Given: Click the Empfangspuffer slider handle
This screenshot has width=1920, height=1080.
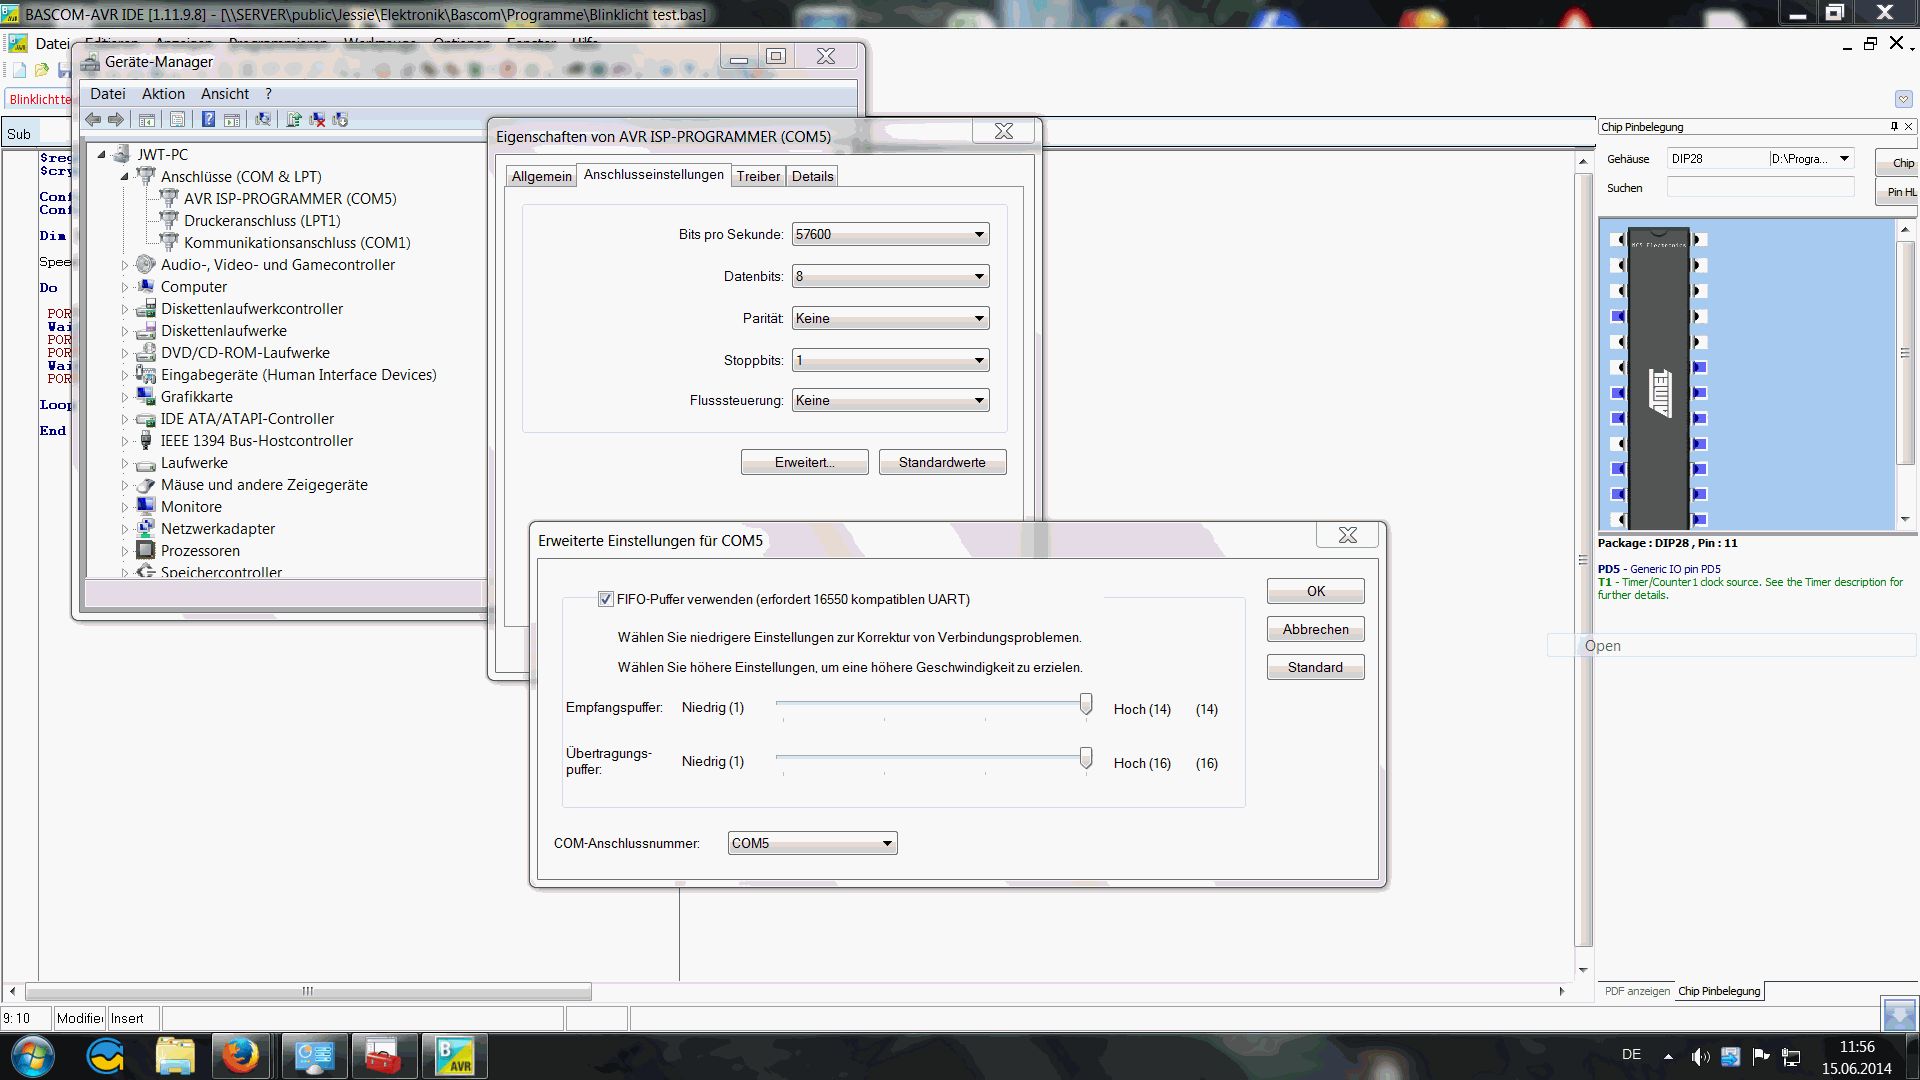Looking at the screenshot, I should click(1086, 705).
